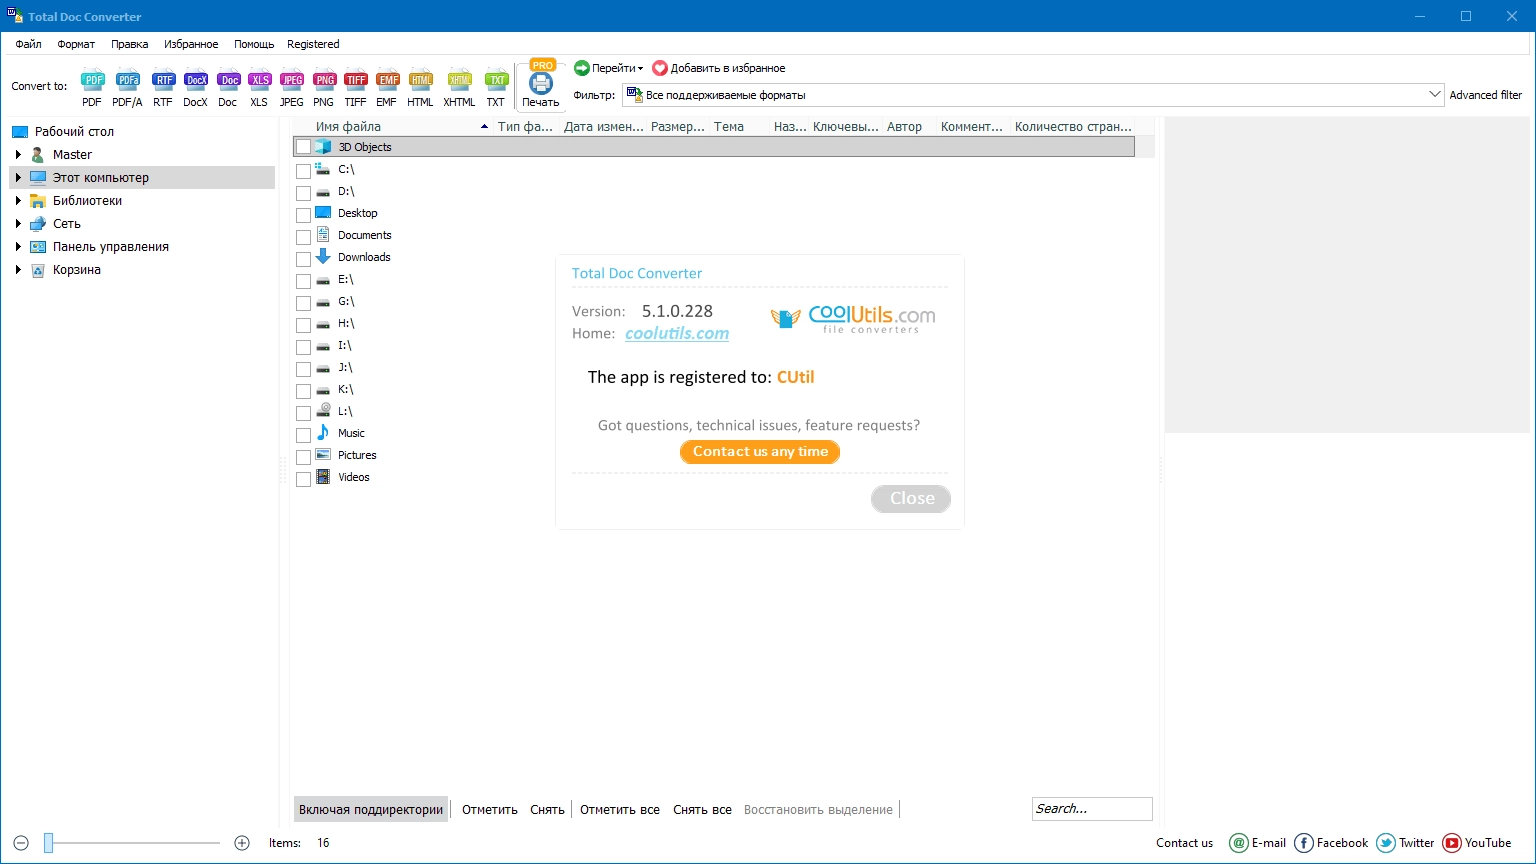The width and height of the screenshot is (1536, 864).
Task: Convert to XLS format
Action: click(x=259, y=88)
